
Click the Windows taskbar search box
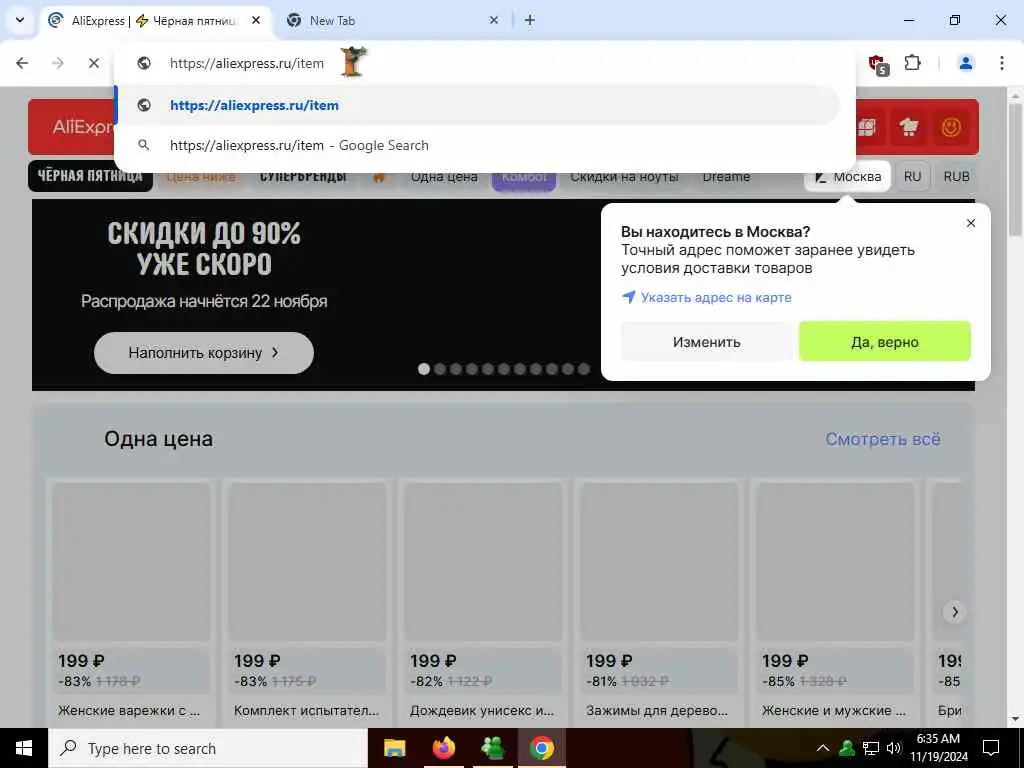click(x=208, y=748)
